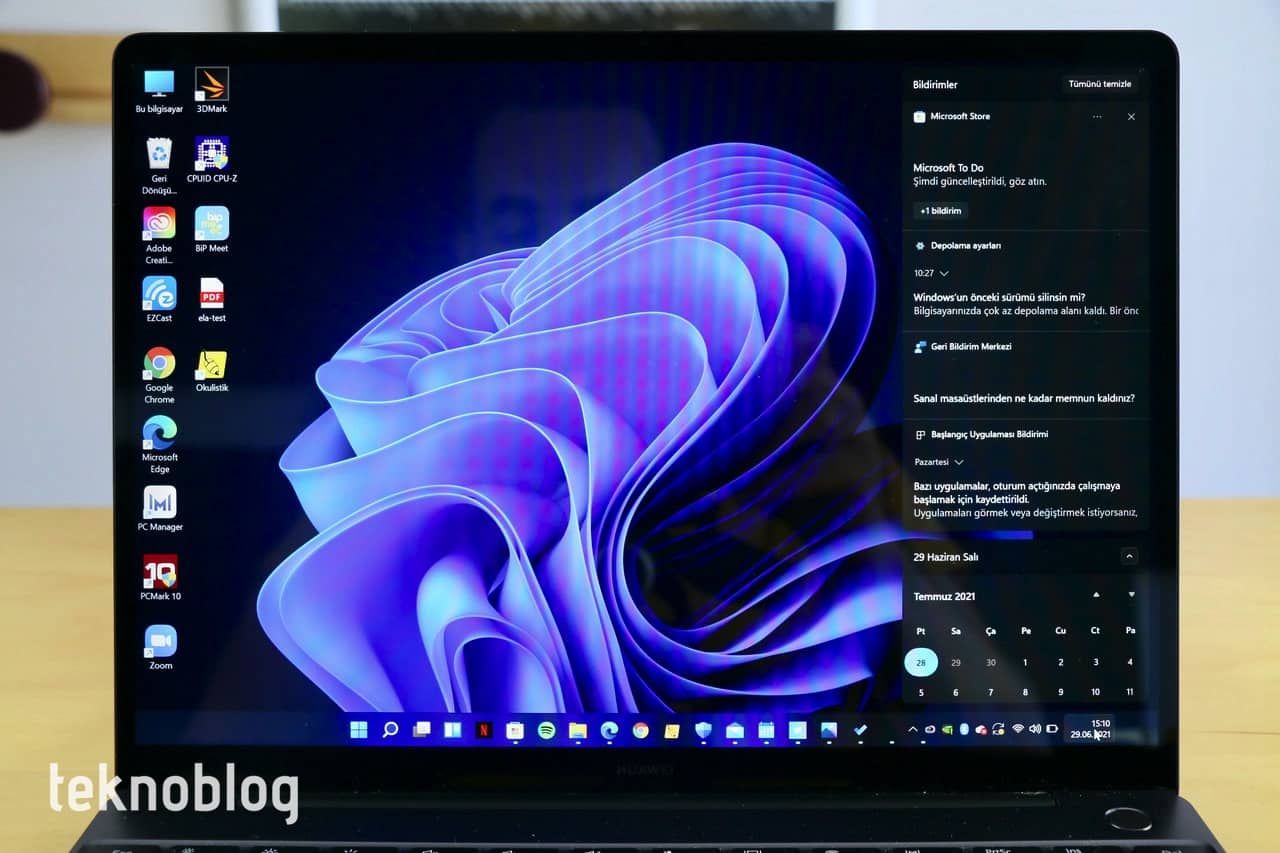Open 3DMark desktop shortcut
Viewport: 1280px width, 853px height.
211,86
